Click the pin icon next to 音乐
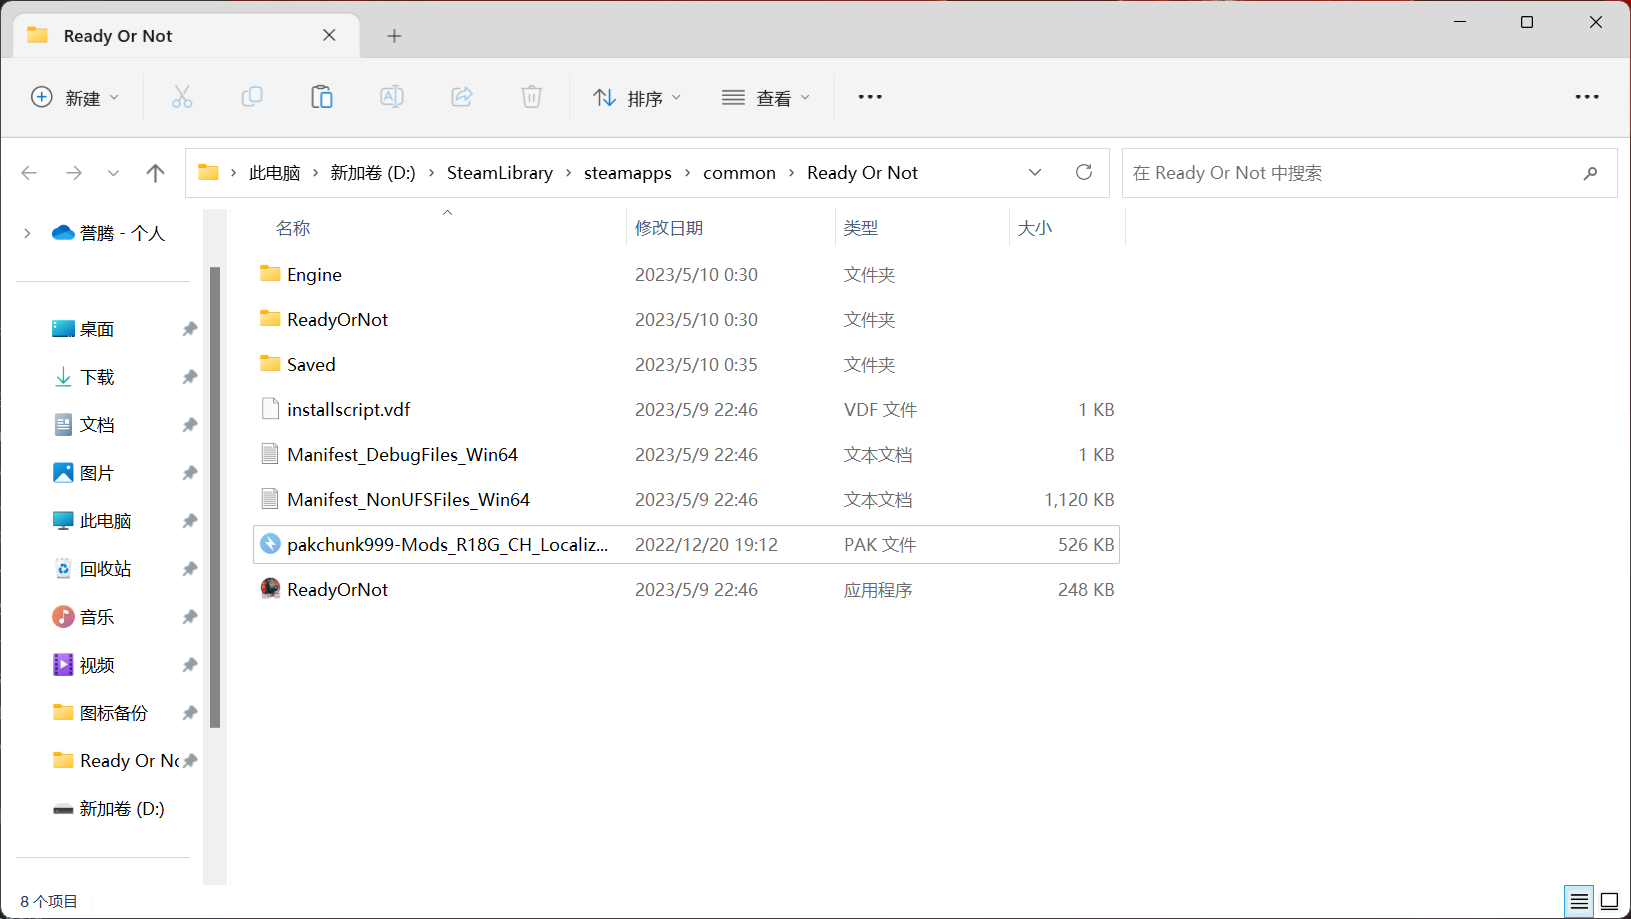This screenshot has height=919, width=1631. (x=190, y=617)
